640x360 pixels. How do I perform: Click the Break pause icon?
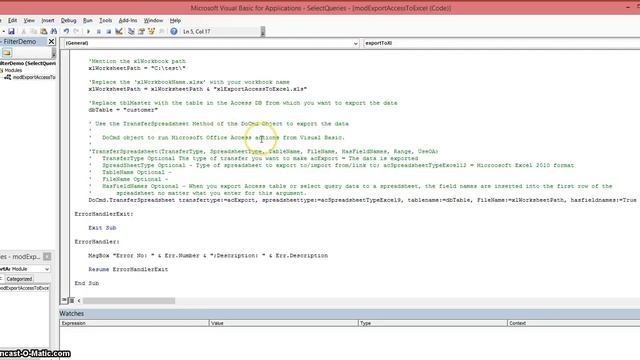pos(99,31)
